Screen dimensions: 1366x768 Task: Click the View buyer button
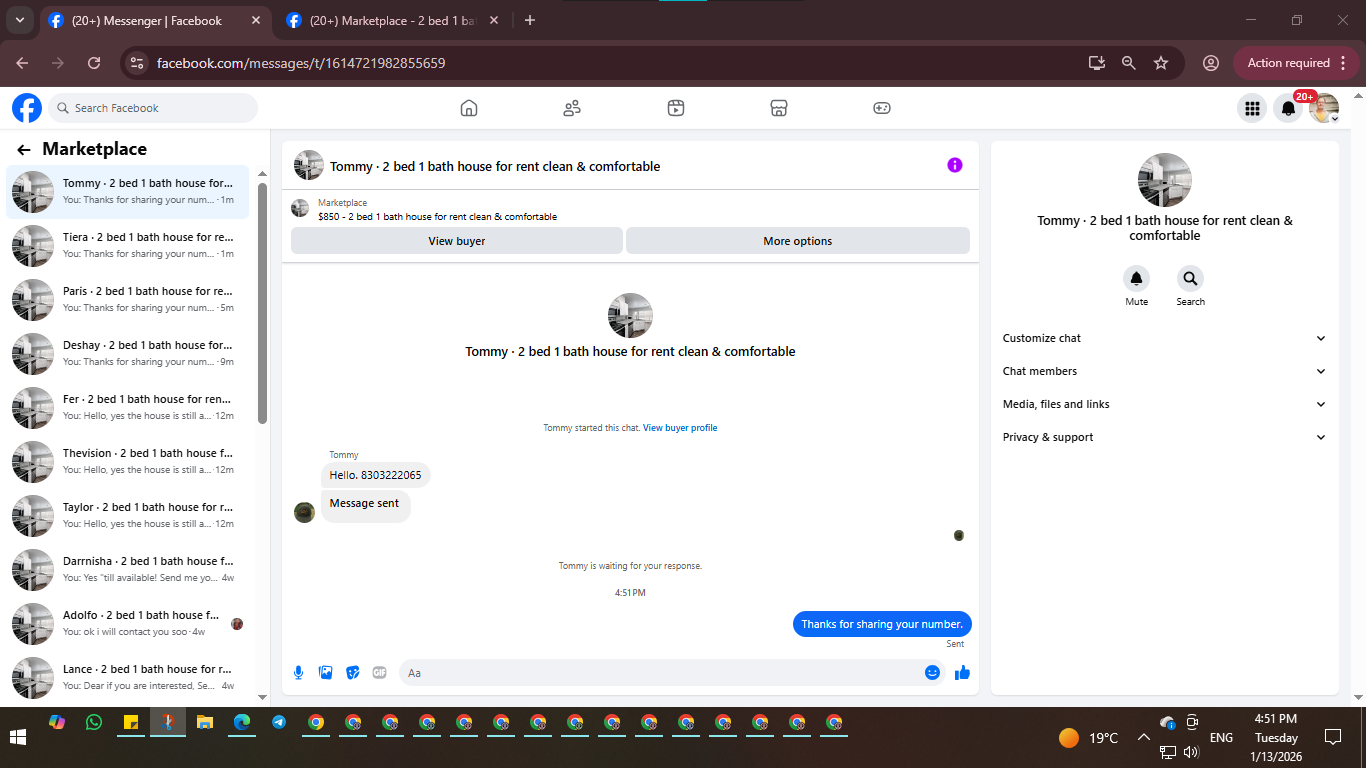[457, 241]
